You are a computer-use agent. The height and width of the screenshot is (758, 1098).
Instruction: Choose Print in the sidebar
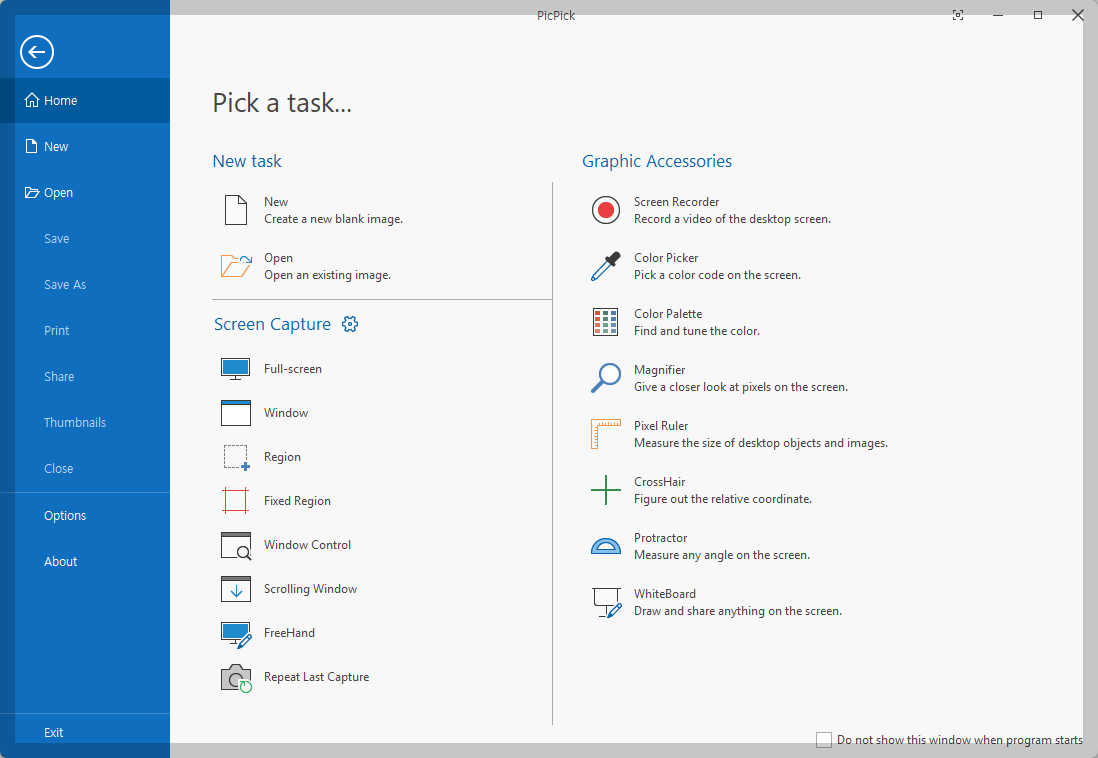85,331
